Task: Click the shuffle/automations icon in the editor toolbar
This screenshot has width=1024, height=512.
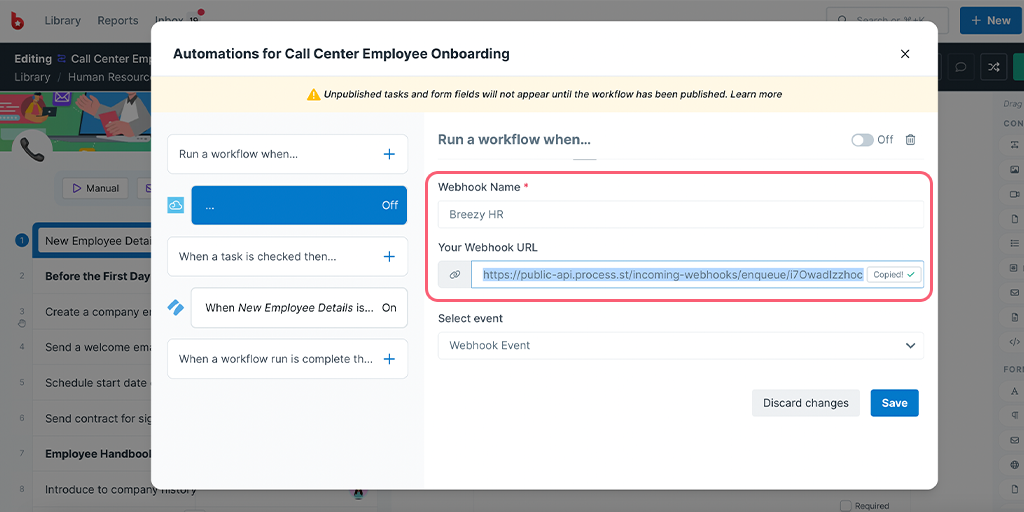Action: 993,67
